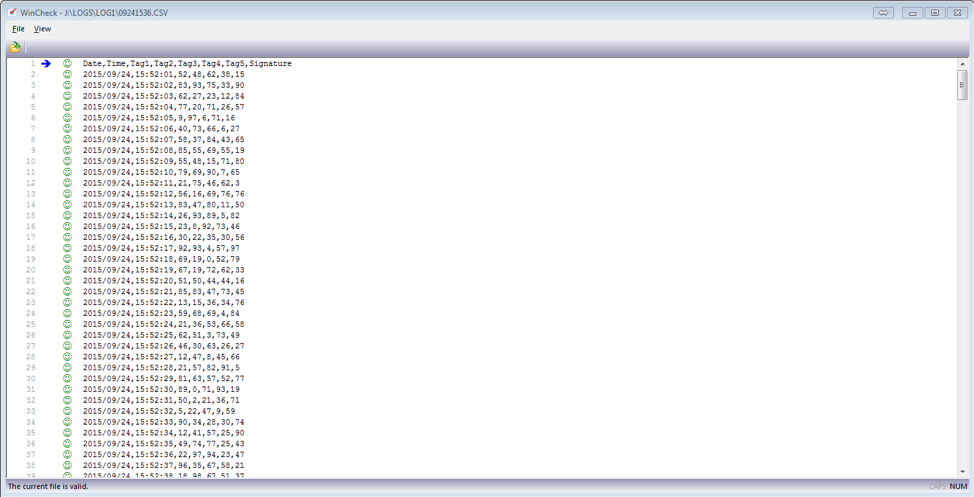The height and width of the screenshot is (497, 974).
Task: Click line number 7 in the gutter
Action: point(33,129)
